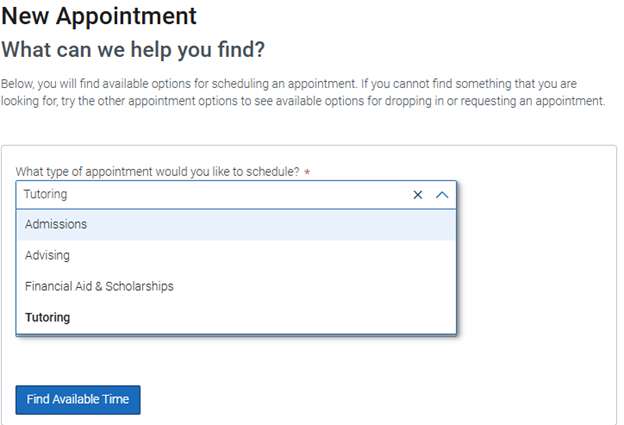Image resolution: width=624 pixels, height=425 pixels.
Task: Collapse the appointment type list with chevron
Action: point(442,195)
